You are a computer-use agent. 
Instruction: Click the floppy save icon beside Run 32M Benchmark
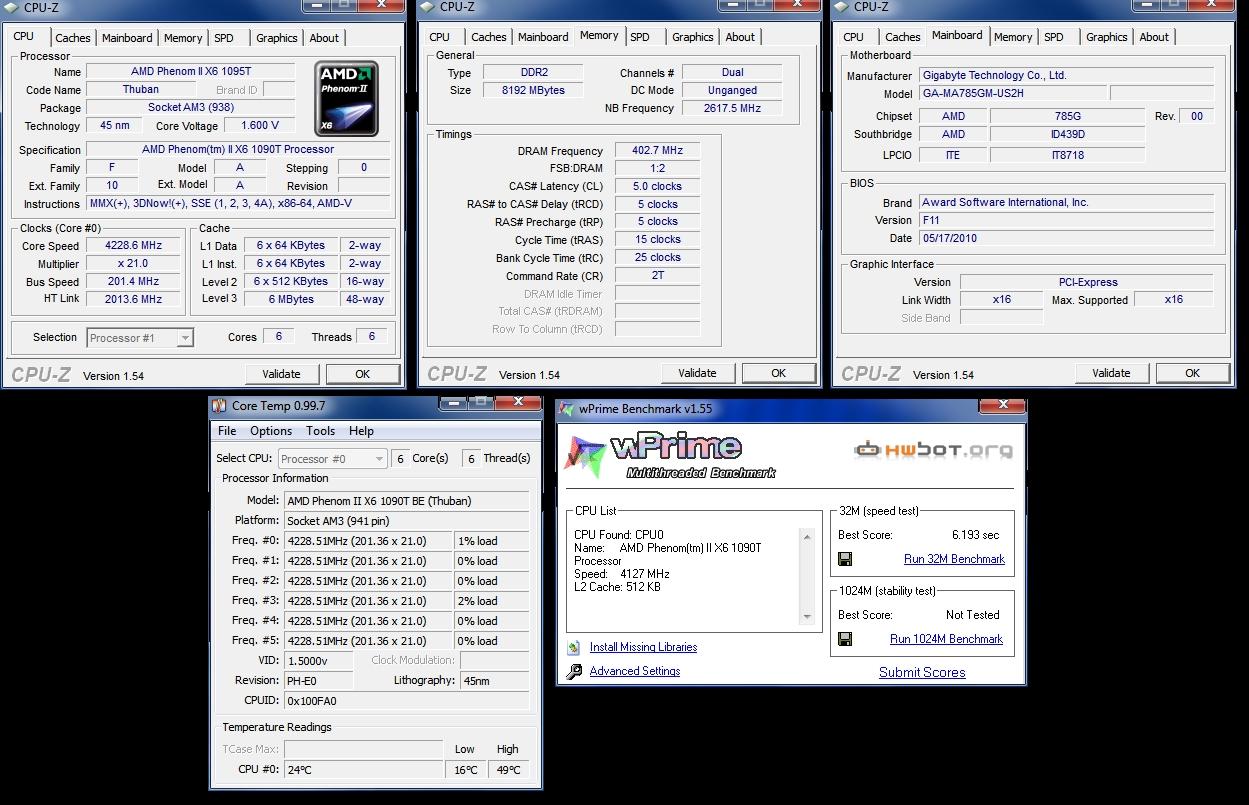click(x=845, y=559)
